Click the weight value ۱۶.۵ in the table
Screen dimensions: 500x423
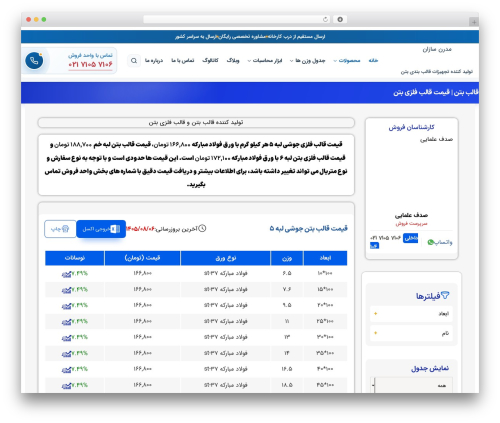click(287, 369)
